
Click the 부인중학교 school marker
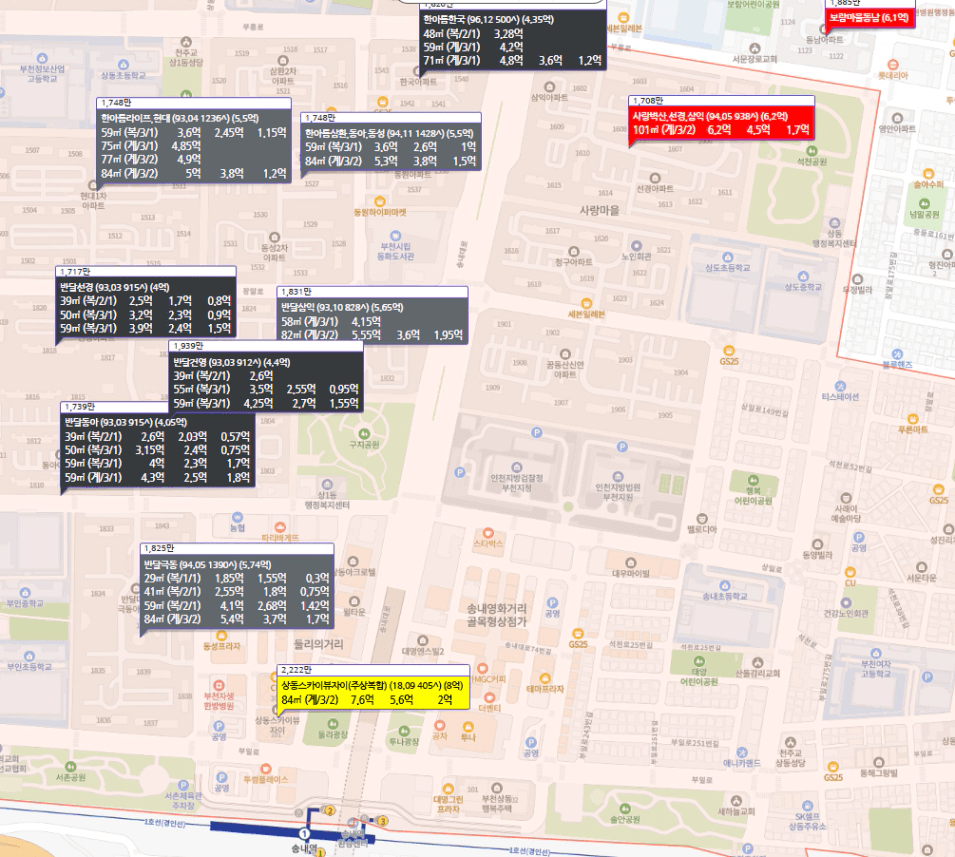click(x=25, y=593)
